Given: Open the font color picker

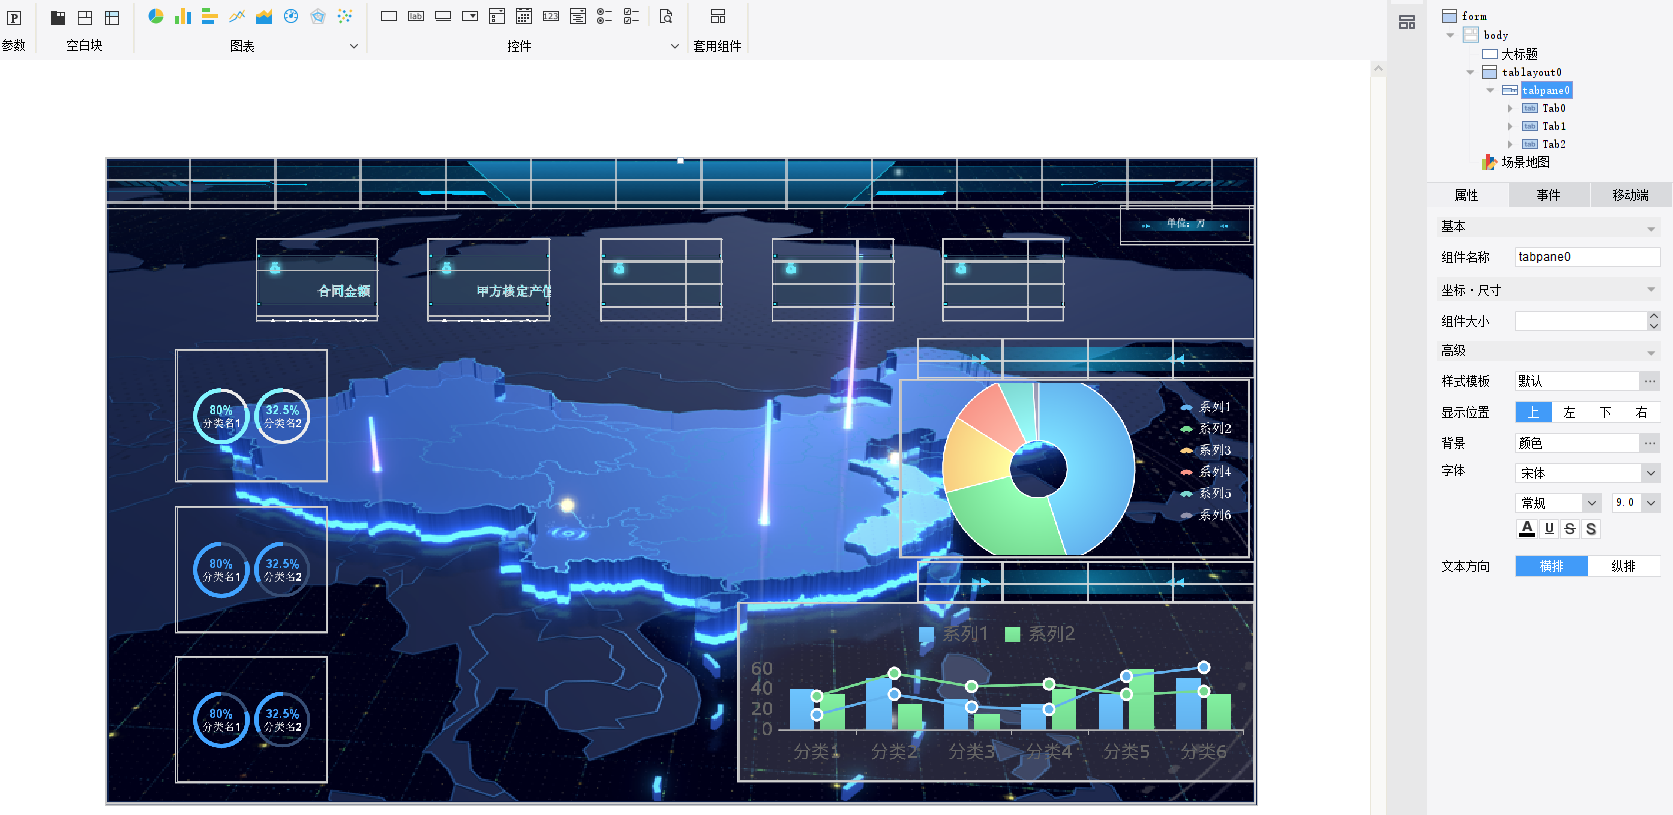Looking at the screenshot, I should [1527, 529].
